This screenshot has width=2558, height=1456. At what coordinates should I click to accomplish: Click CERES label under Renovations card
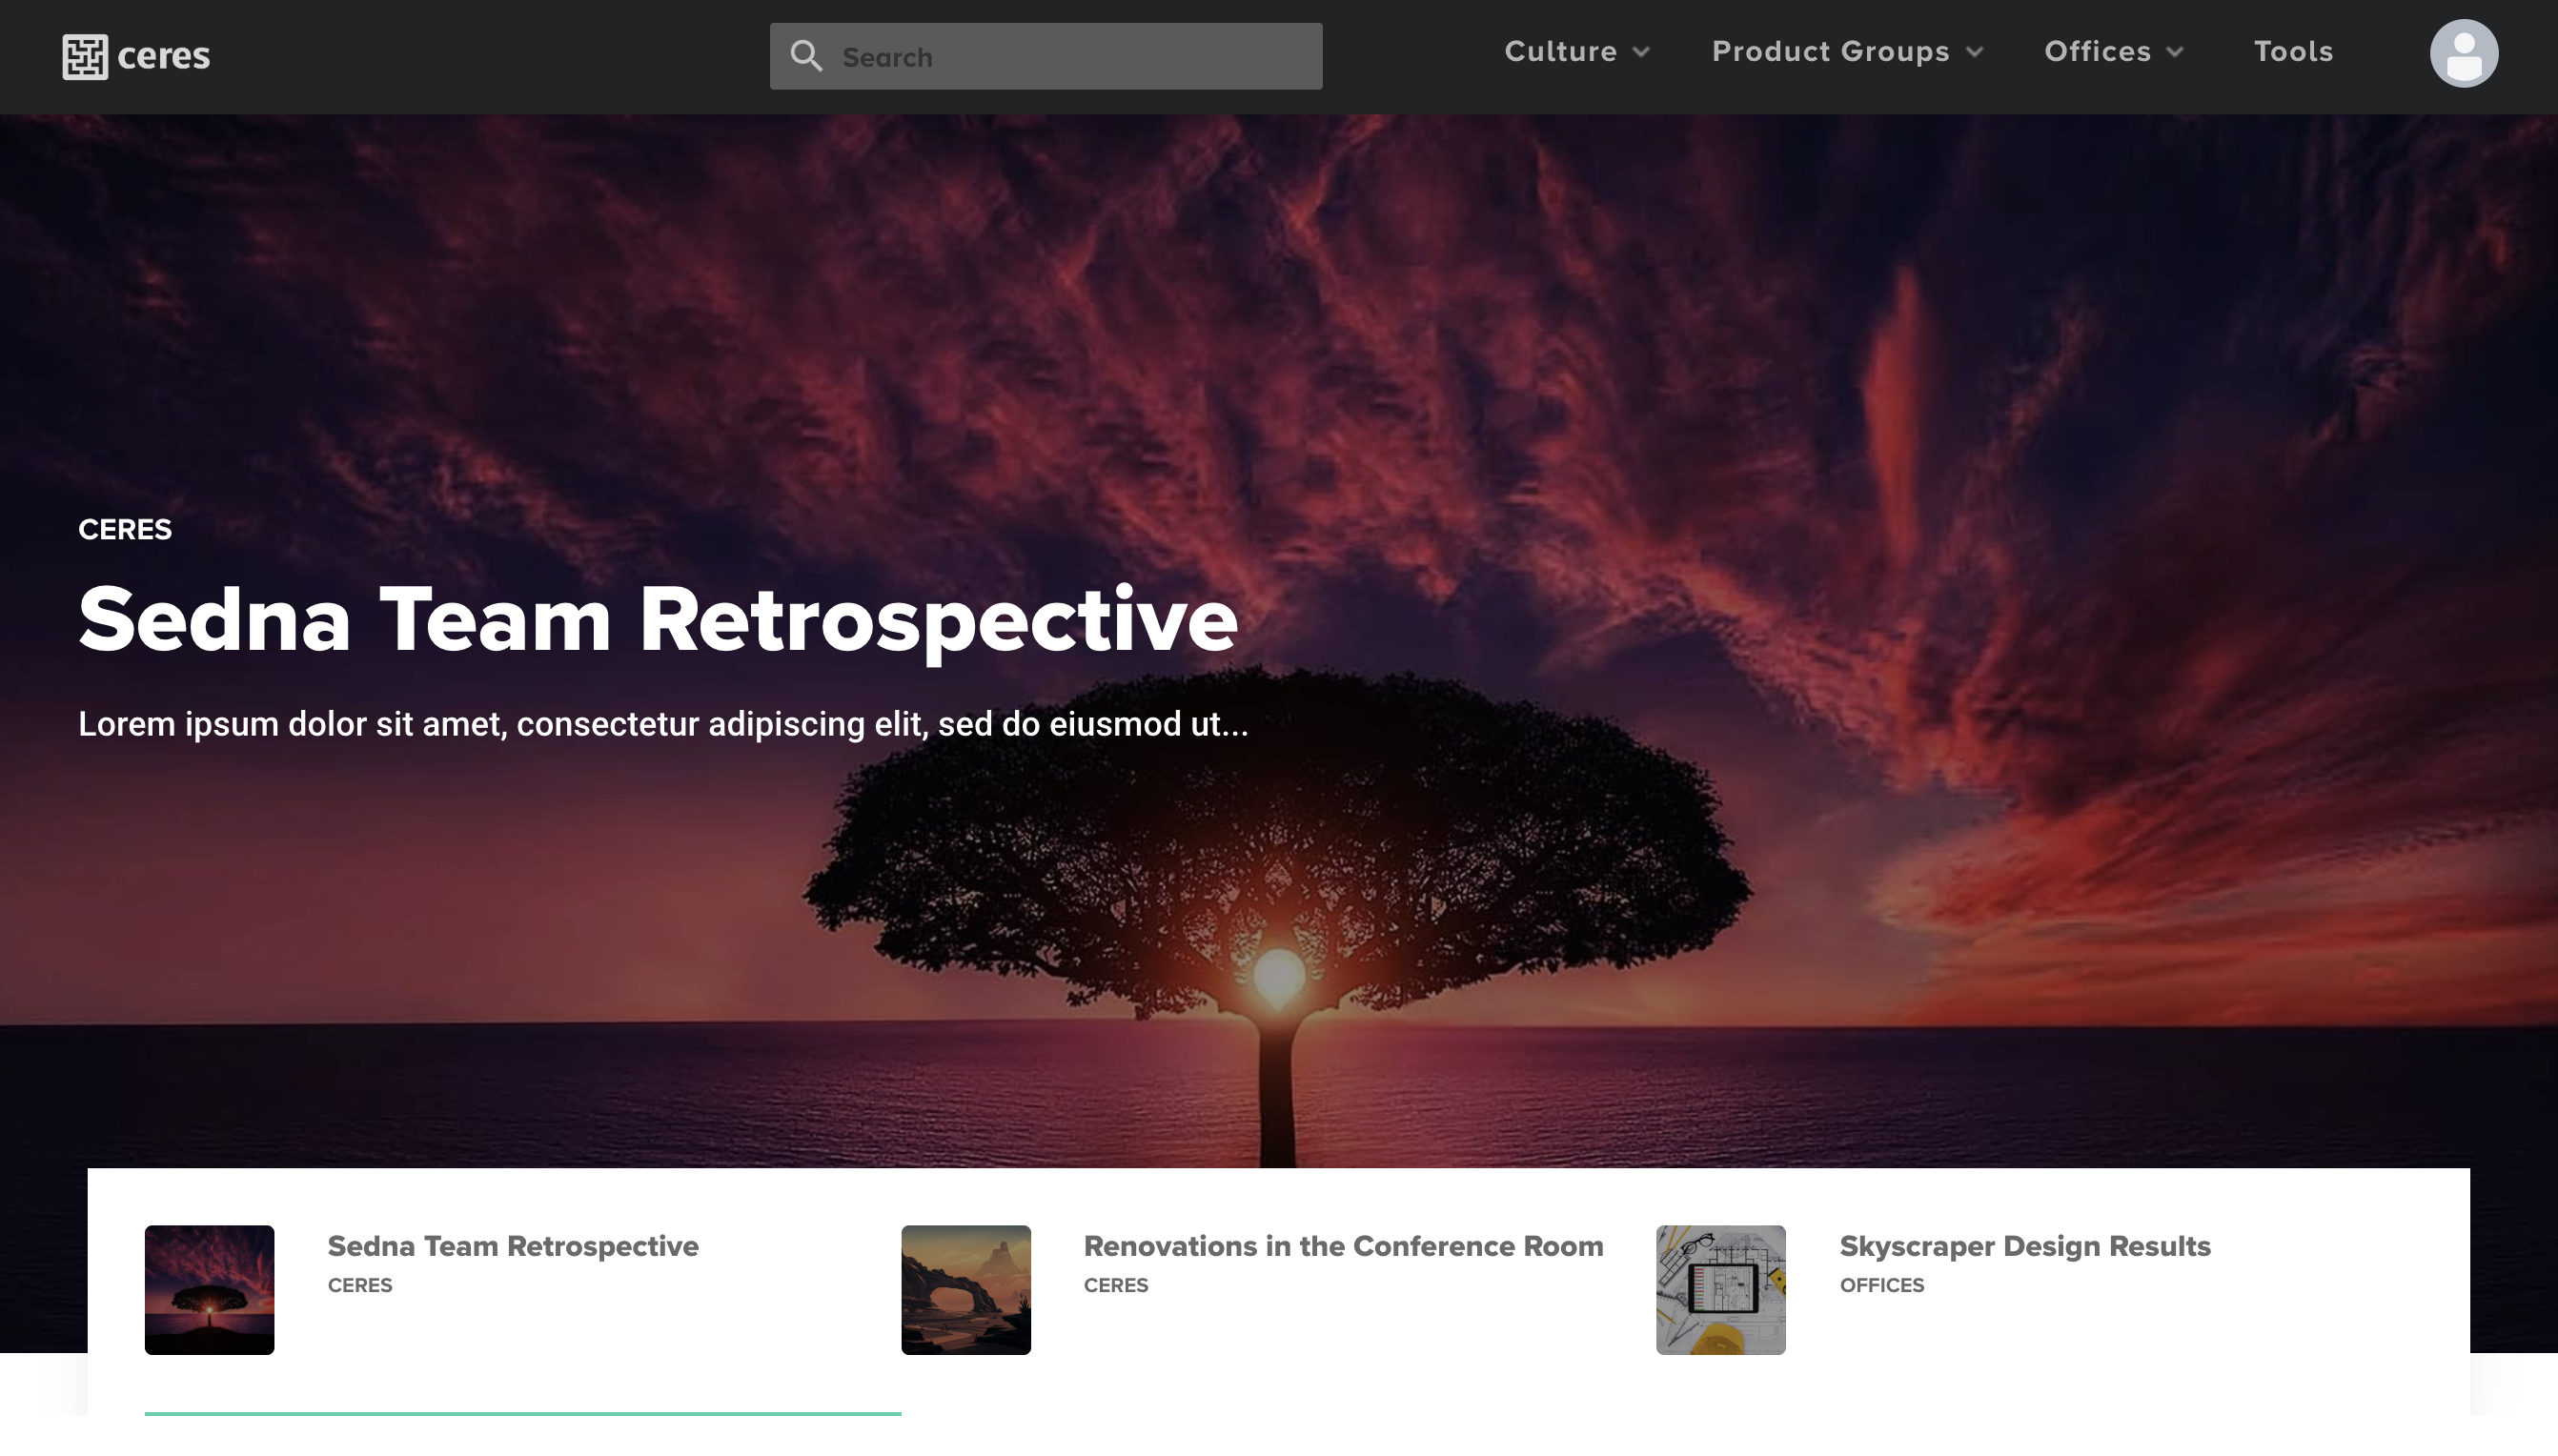[1116, 1285]
